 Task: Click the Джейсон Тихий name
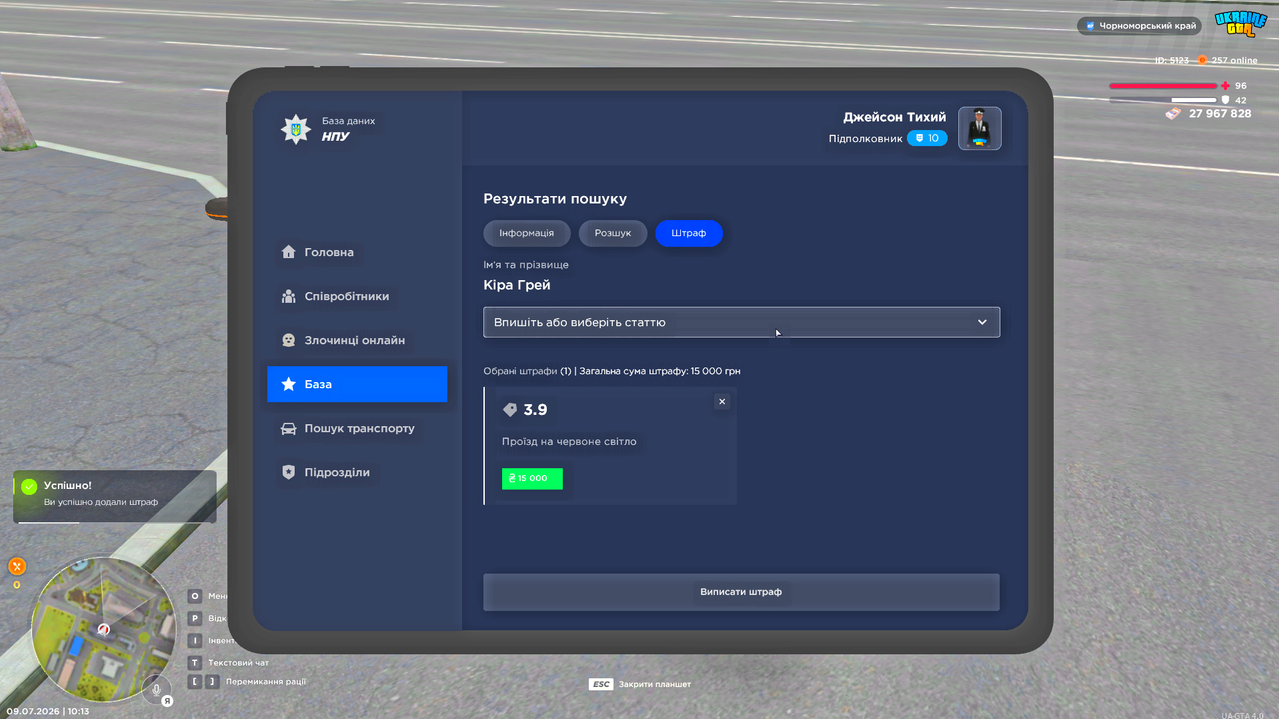pyautogui.click(x=894, y=117)
